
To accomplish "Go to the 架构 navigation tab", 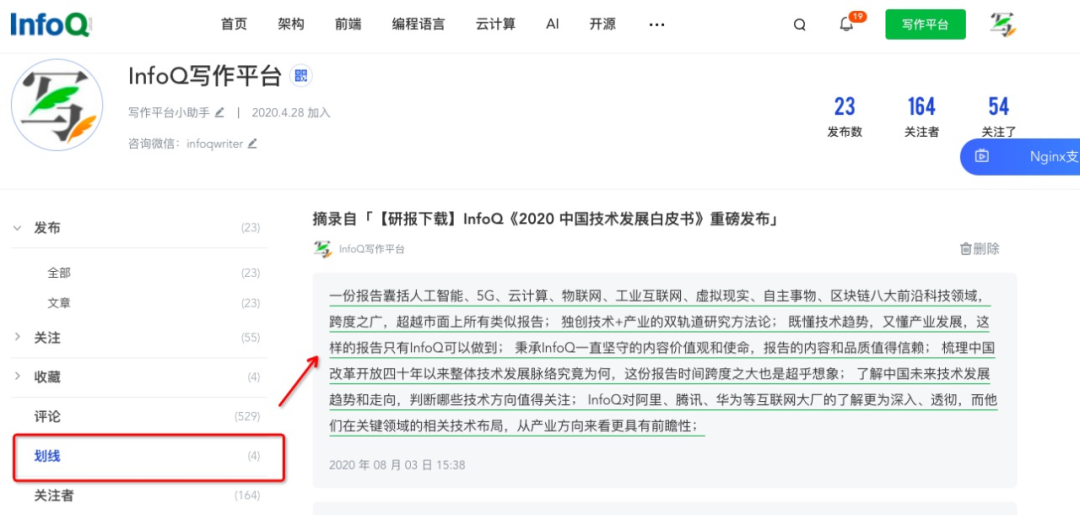I will 291,24.
